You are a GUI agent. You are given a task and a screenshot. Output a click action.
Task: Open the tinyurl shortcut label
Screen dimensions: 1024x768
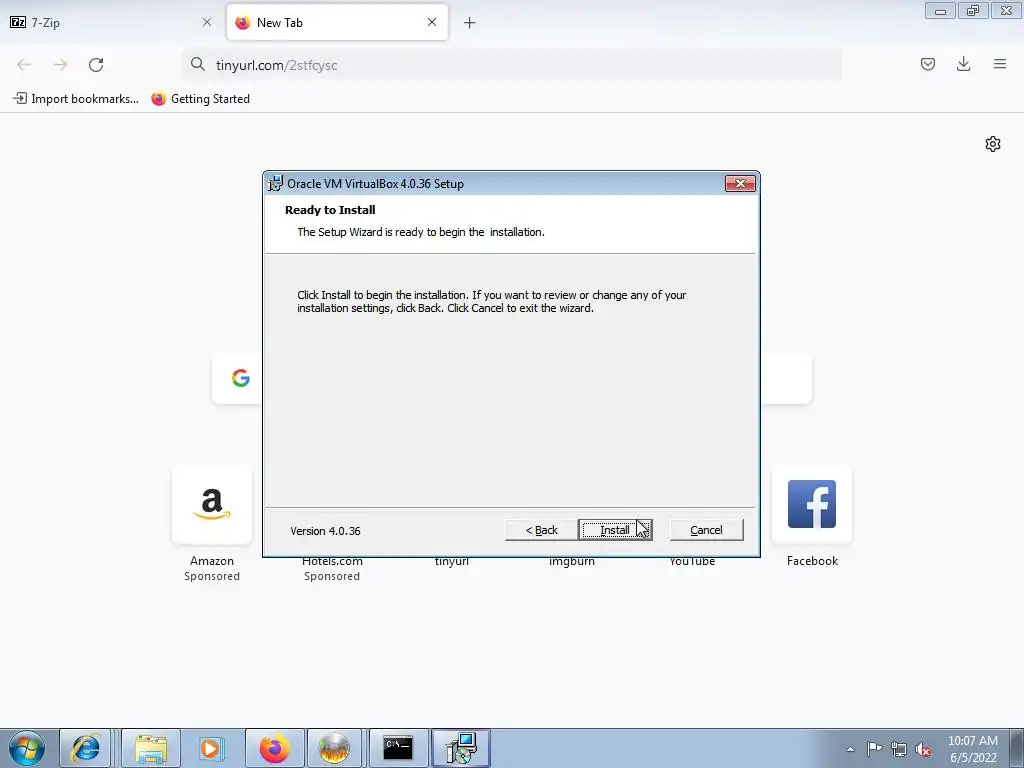(451, 562)
